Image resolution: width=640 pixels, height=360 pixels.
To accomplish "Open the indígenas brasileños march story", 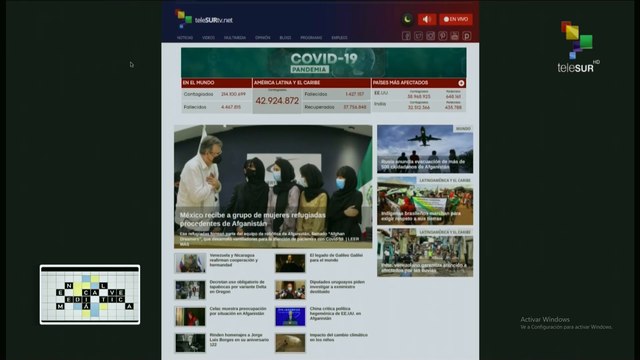I will pyautogui.click(x=425, y=201).
